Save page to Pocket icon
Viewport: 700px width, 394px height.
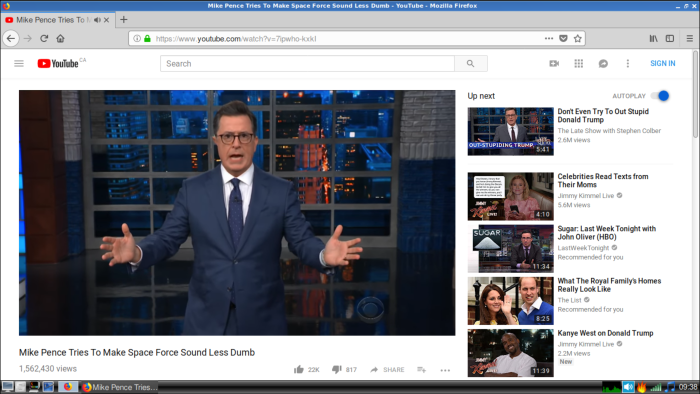pyautogui.click(x=563, y=38)
